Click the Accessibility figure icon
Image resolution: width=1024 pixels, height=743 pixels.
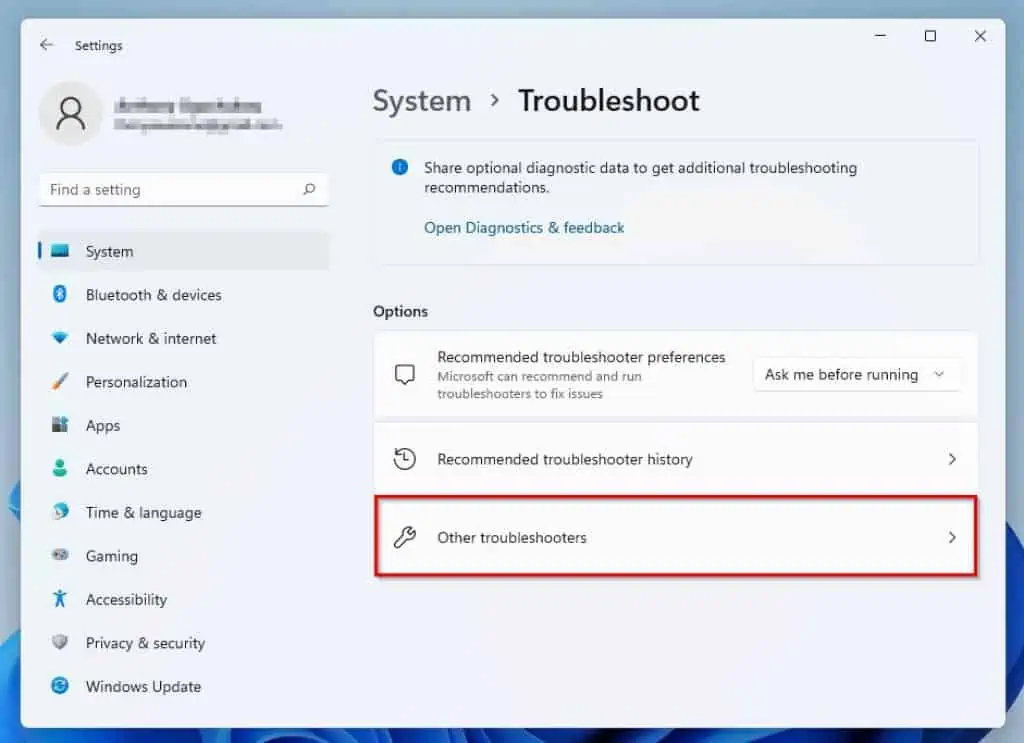[59, 598]
